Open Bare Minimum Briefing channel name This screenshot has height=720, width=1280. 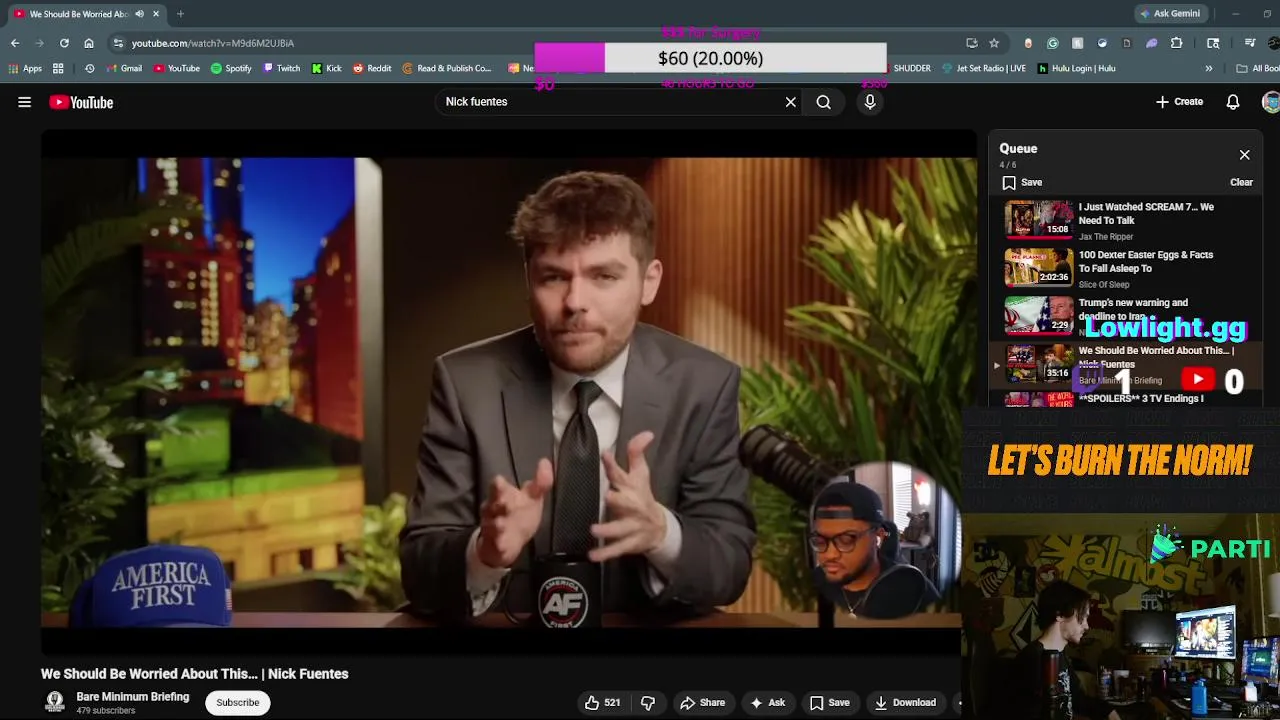[x=133, y=697]
